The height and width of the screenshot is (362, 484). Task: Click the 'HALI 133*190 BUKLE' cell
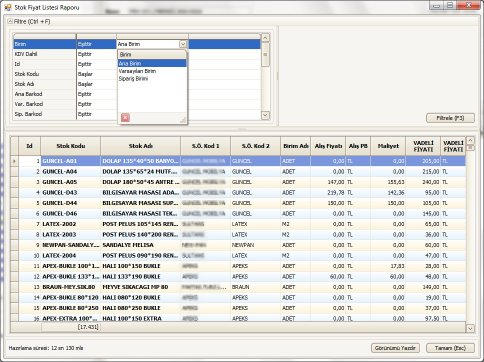point(140,277)
